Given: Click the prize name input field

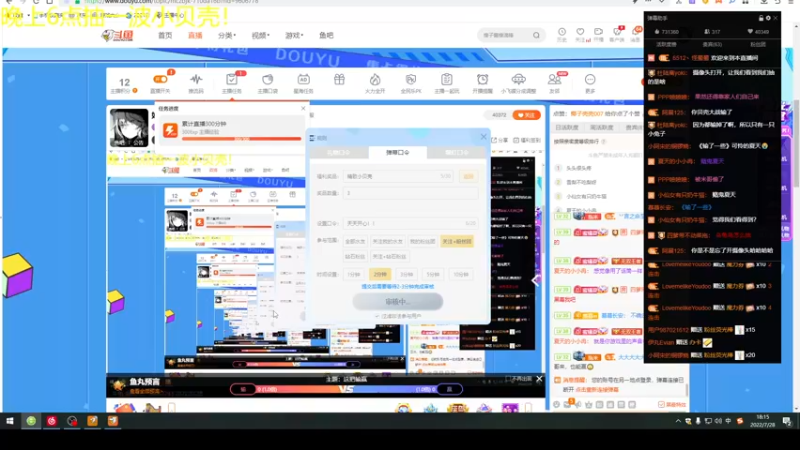Looking at the screenshot, I should point(398,176).
